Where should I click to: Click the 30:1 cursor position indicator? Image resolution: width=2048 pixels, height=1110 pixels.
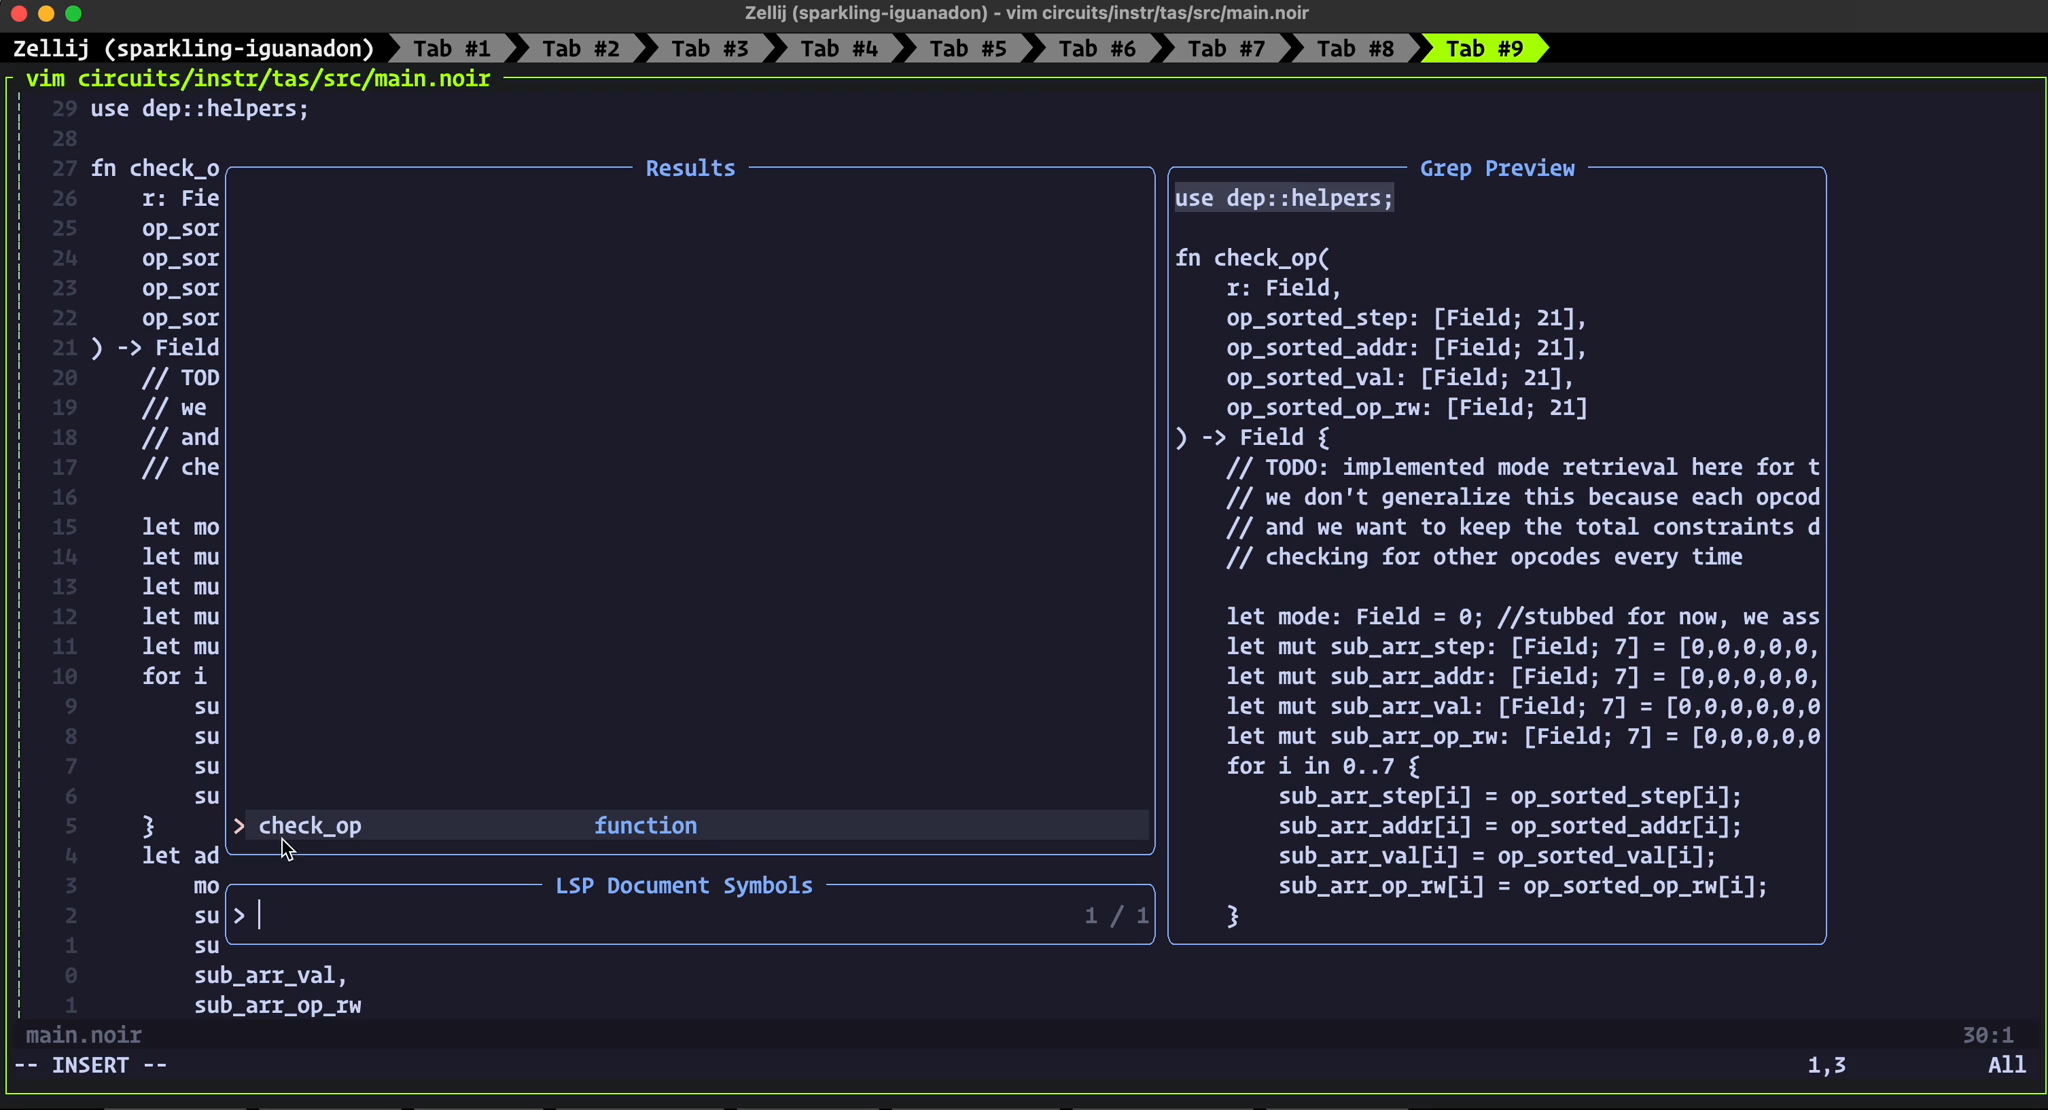tap(1988, 1036)
